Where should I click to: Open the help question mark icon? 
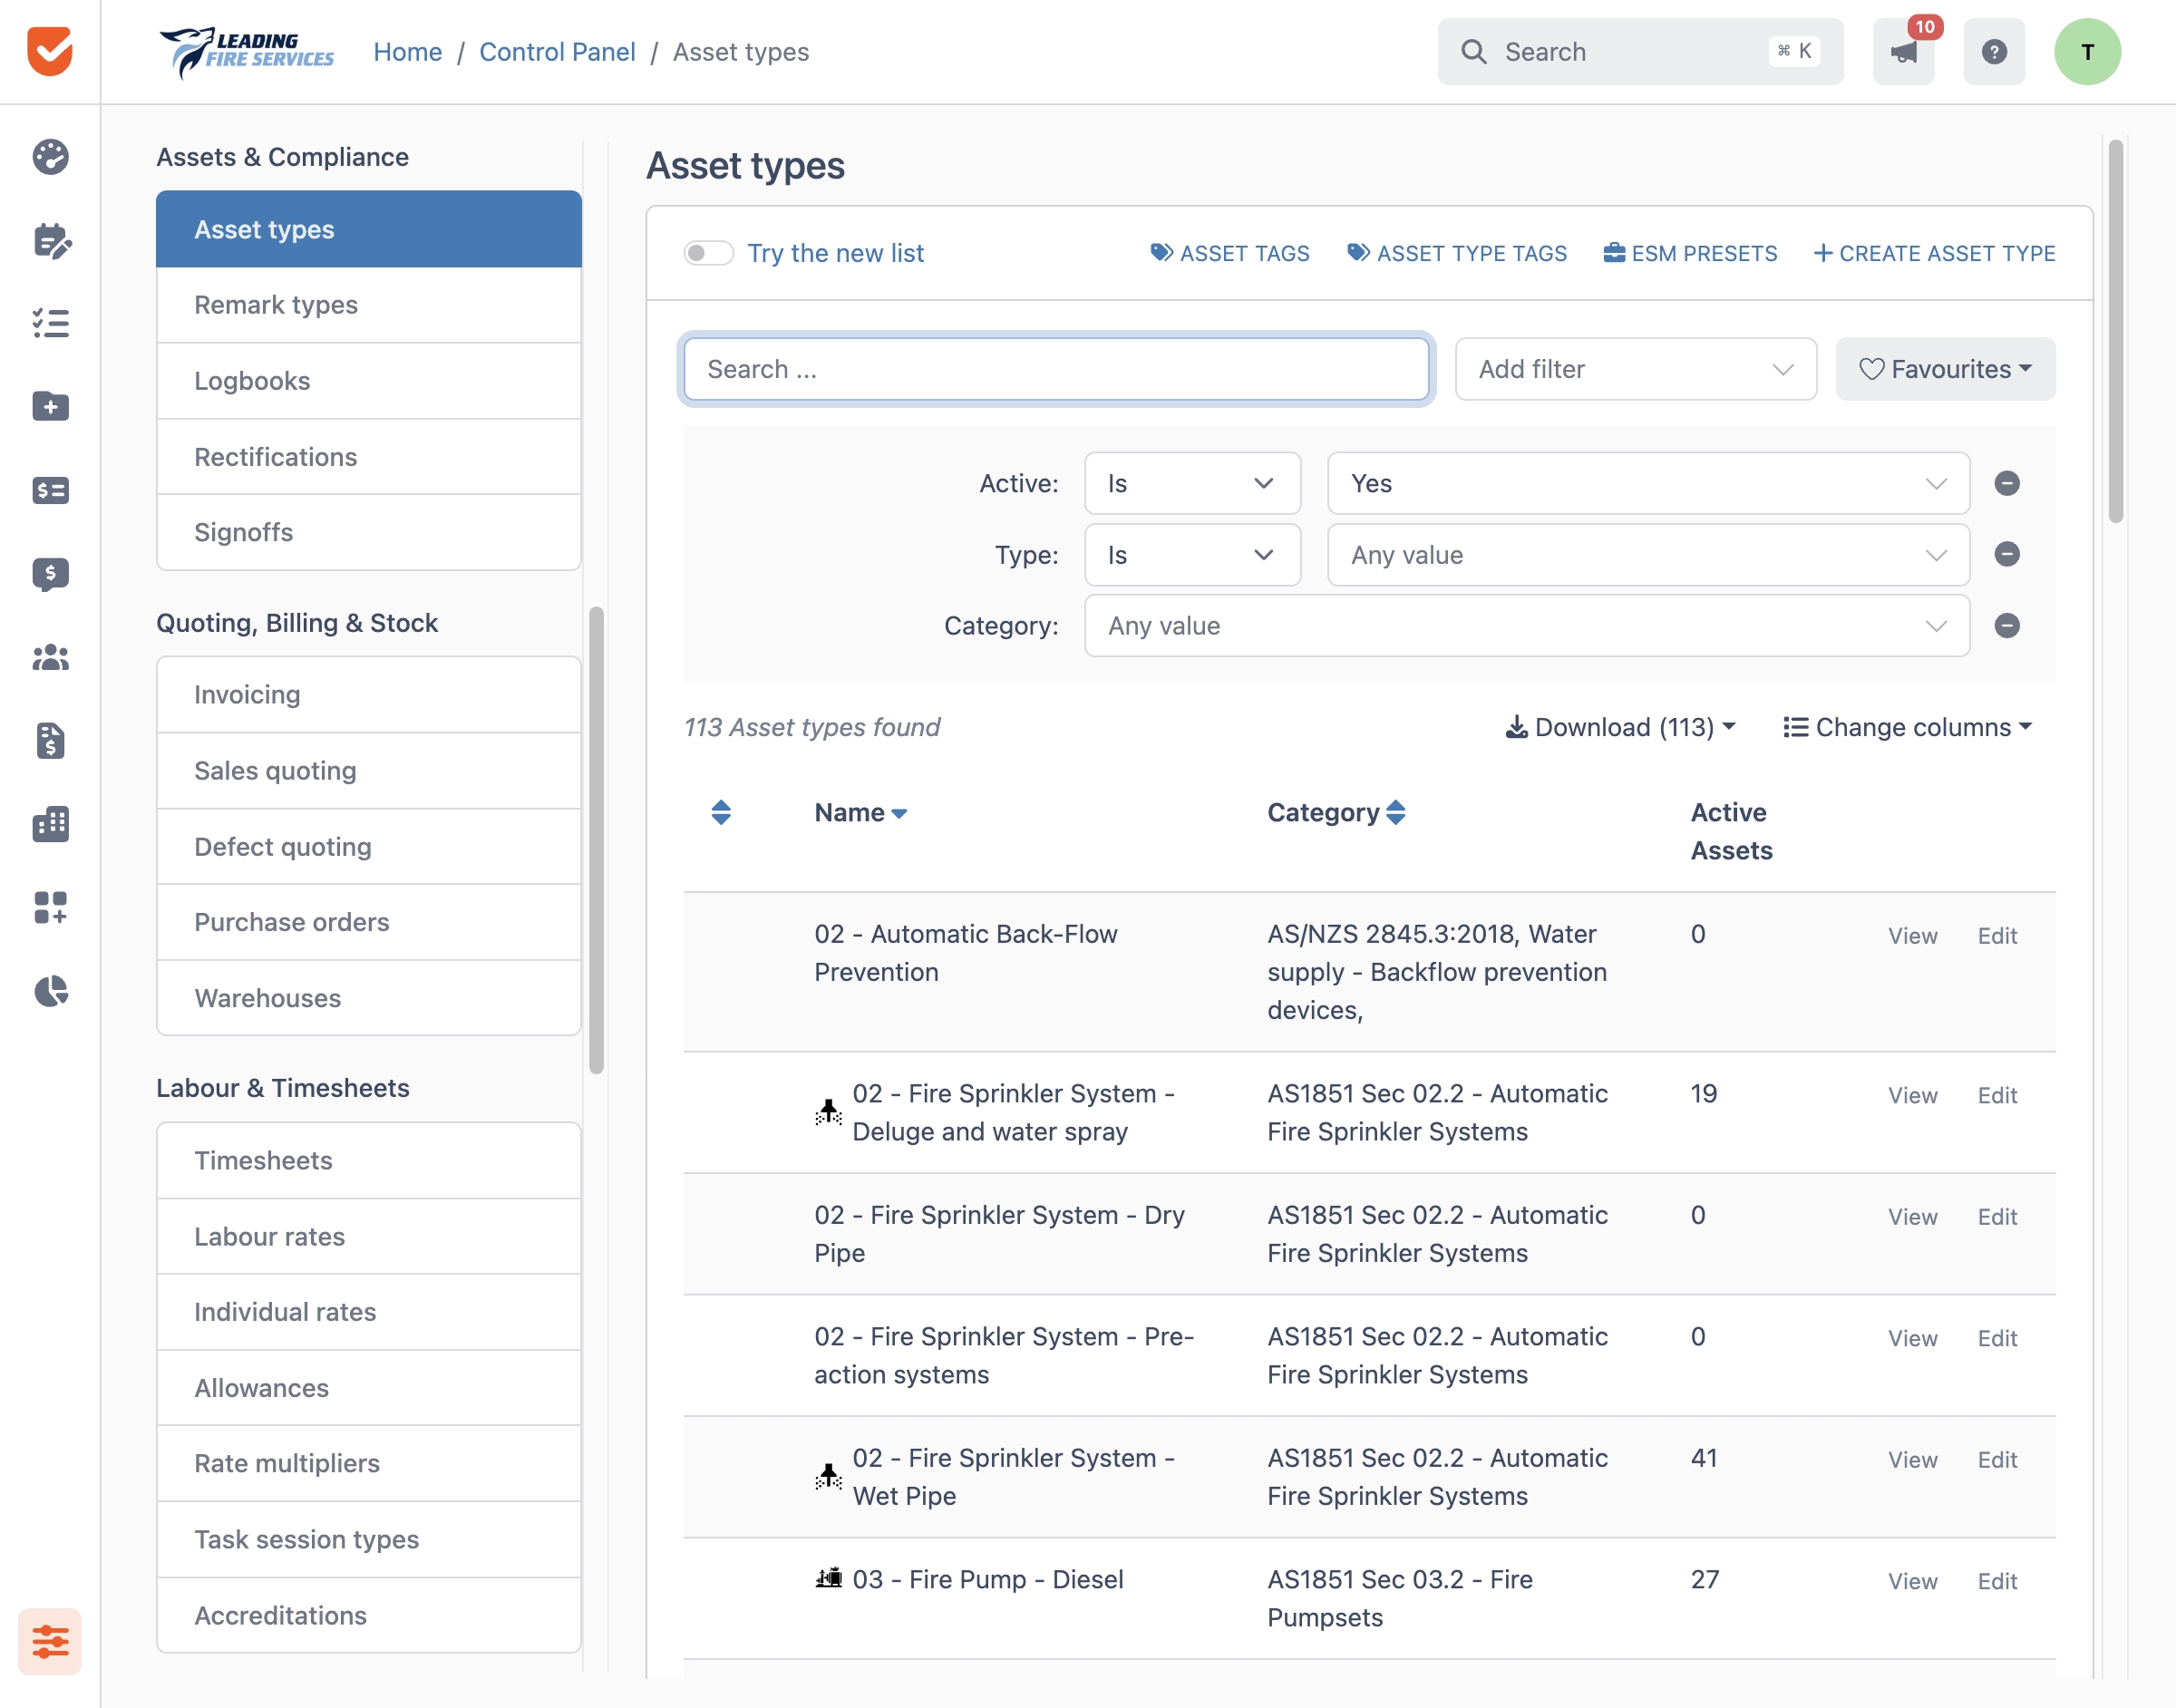click(x=1994, y=52)
